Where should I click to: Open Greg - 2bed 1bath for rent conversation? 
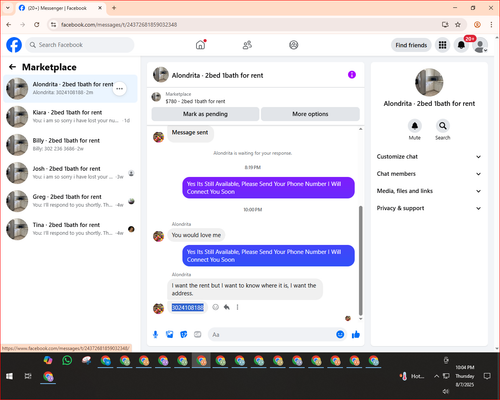click(70, 201)
